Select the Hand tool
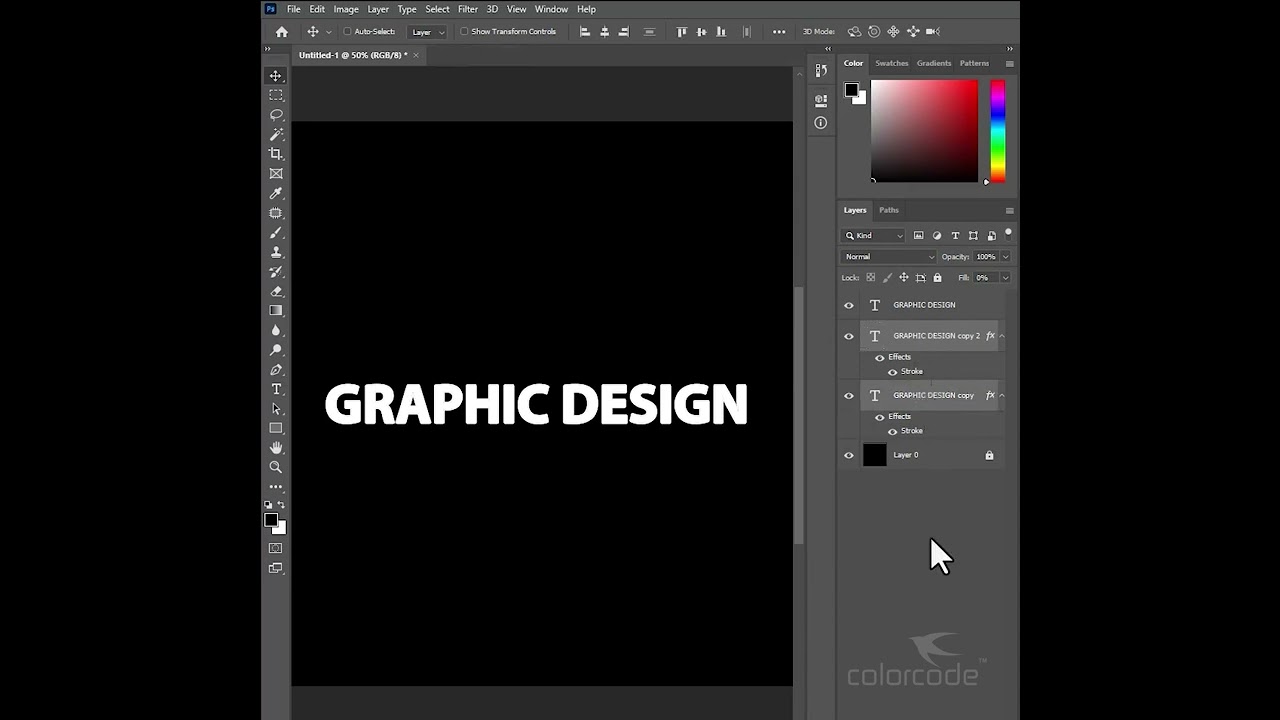The image size is (1280, 720). point(276,448)
